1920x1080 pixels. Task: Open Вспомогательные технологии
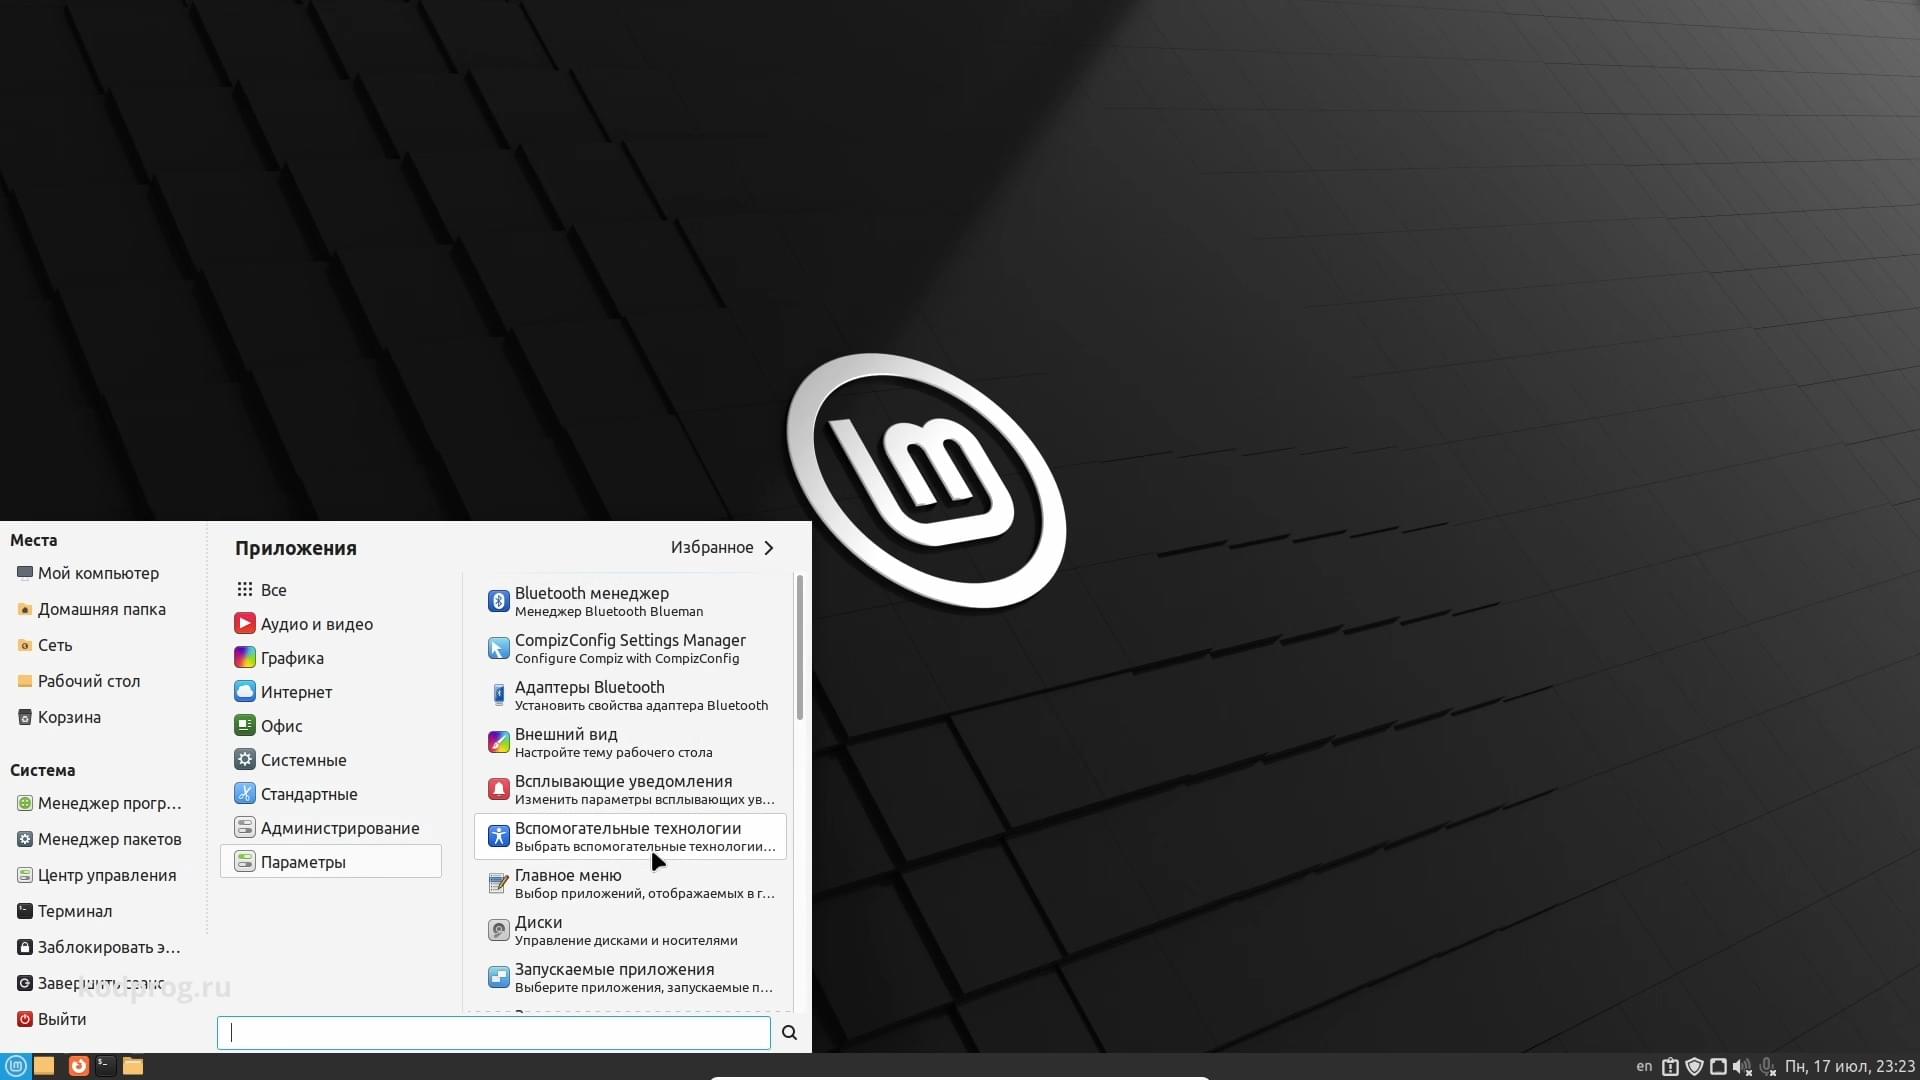(630, 836)
